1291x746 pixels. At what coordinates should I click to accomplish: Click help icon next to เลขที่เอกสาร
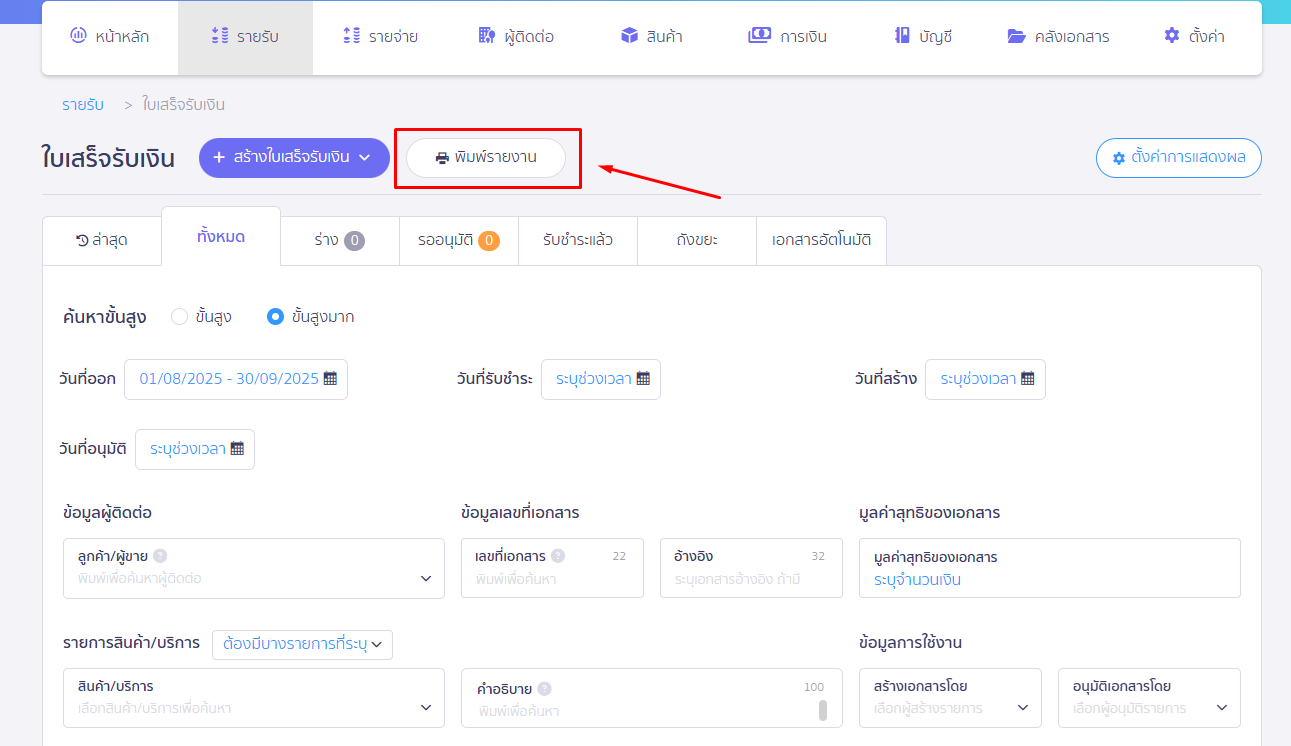(x=558, y=556)
